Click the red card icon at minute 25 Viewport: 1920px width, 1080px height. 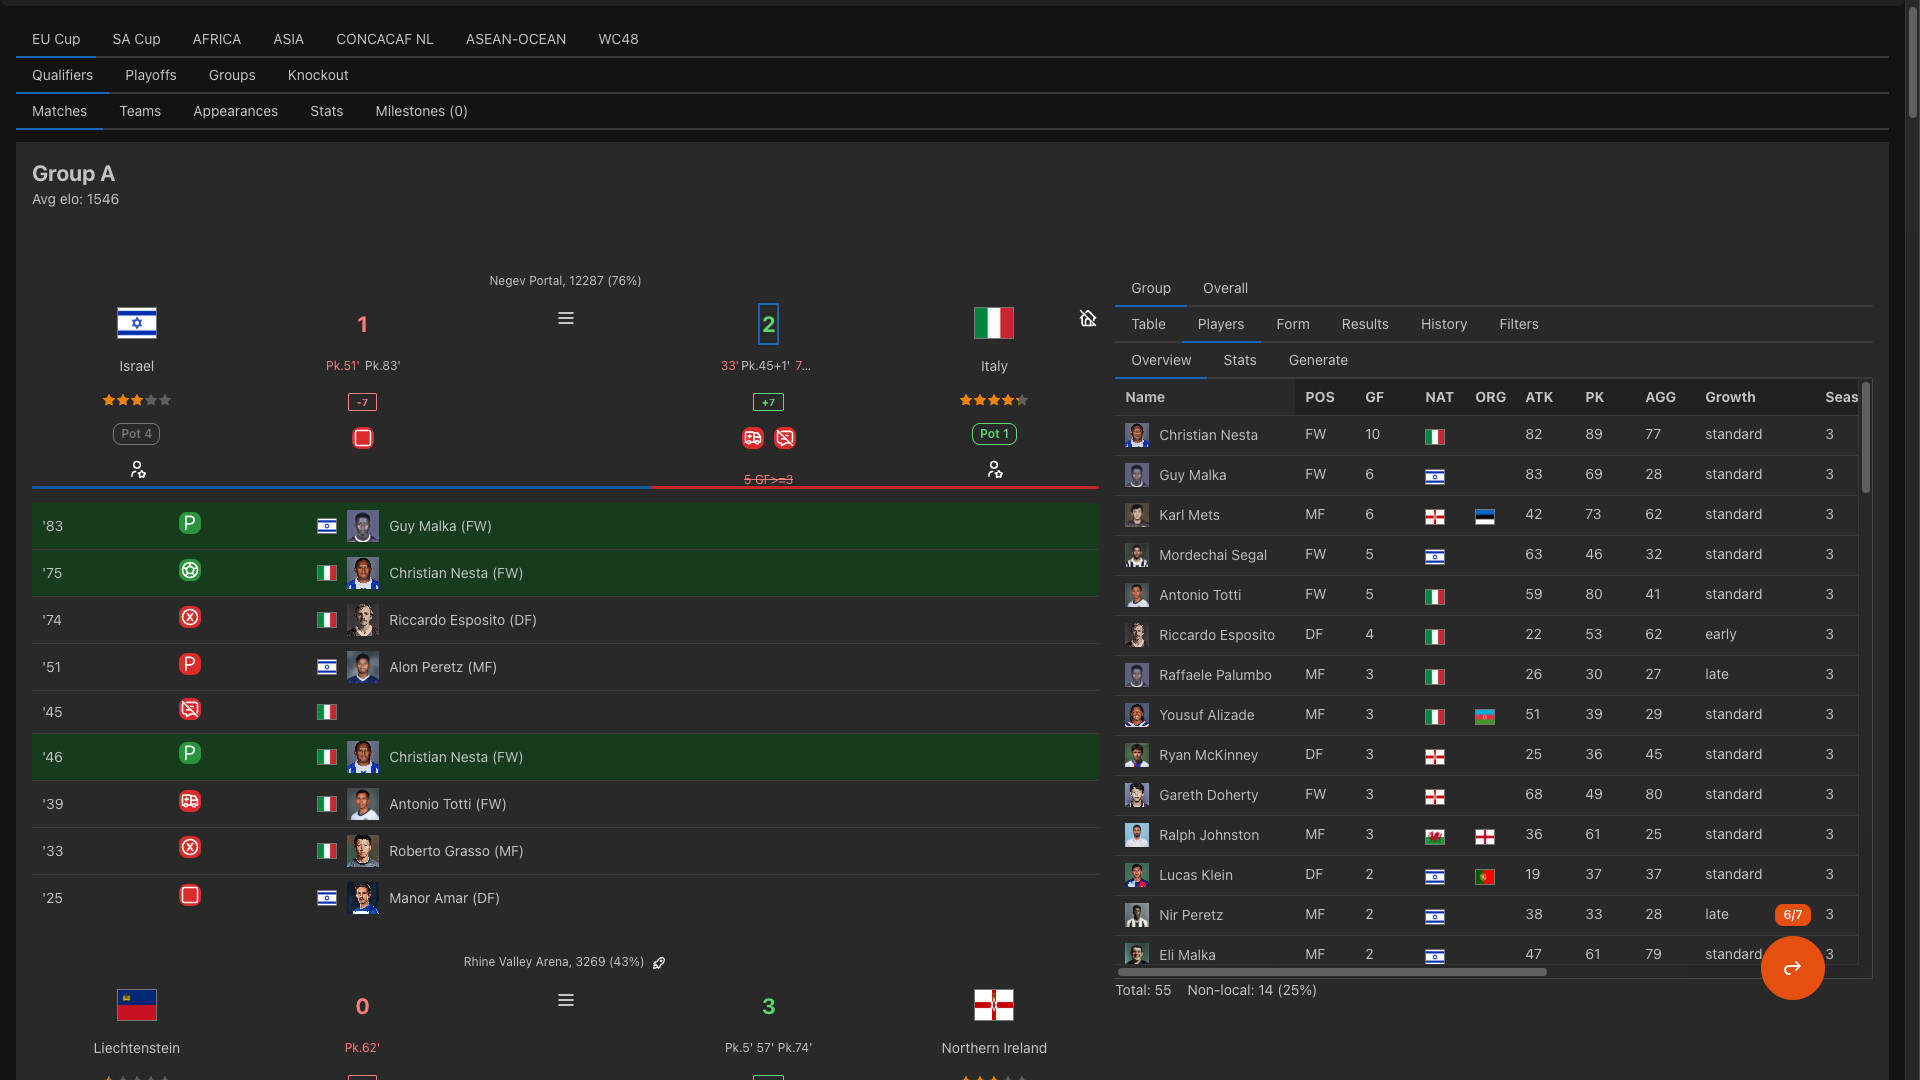[x=190, y=895]
